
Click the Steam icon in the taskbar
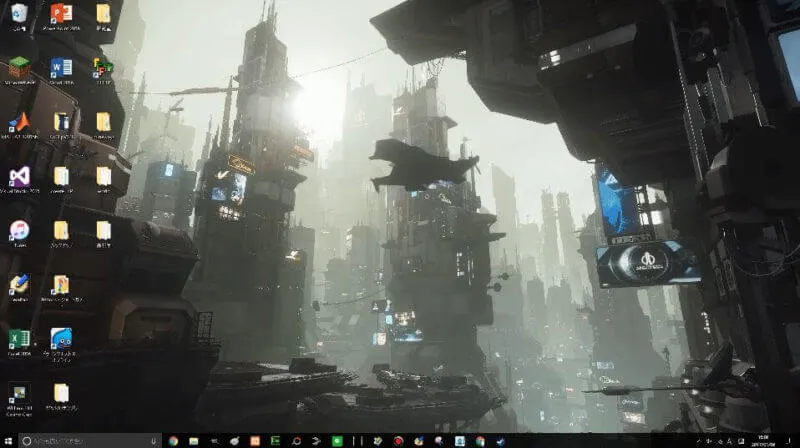pos(502,440)
